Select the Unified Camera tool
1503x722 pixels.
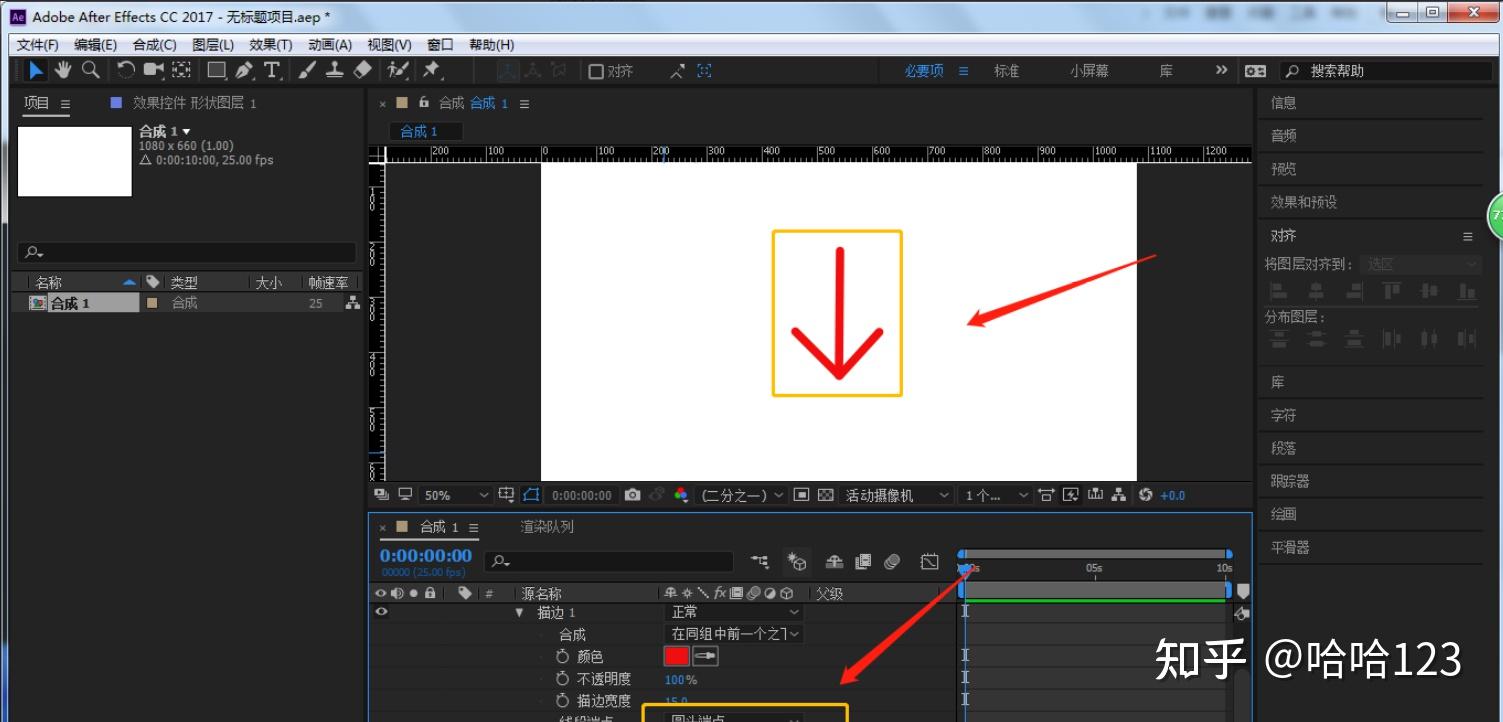point(153,70)
